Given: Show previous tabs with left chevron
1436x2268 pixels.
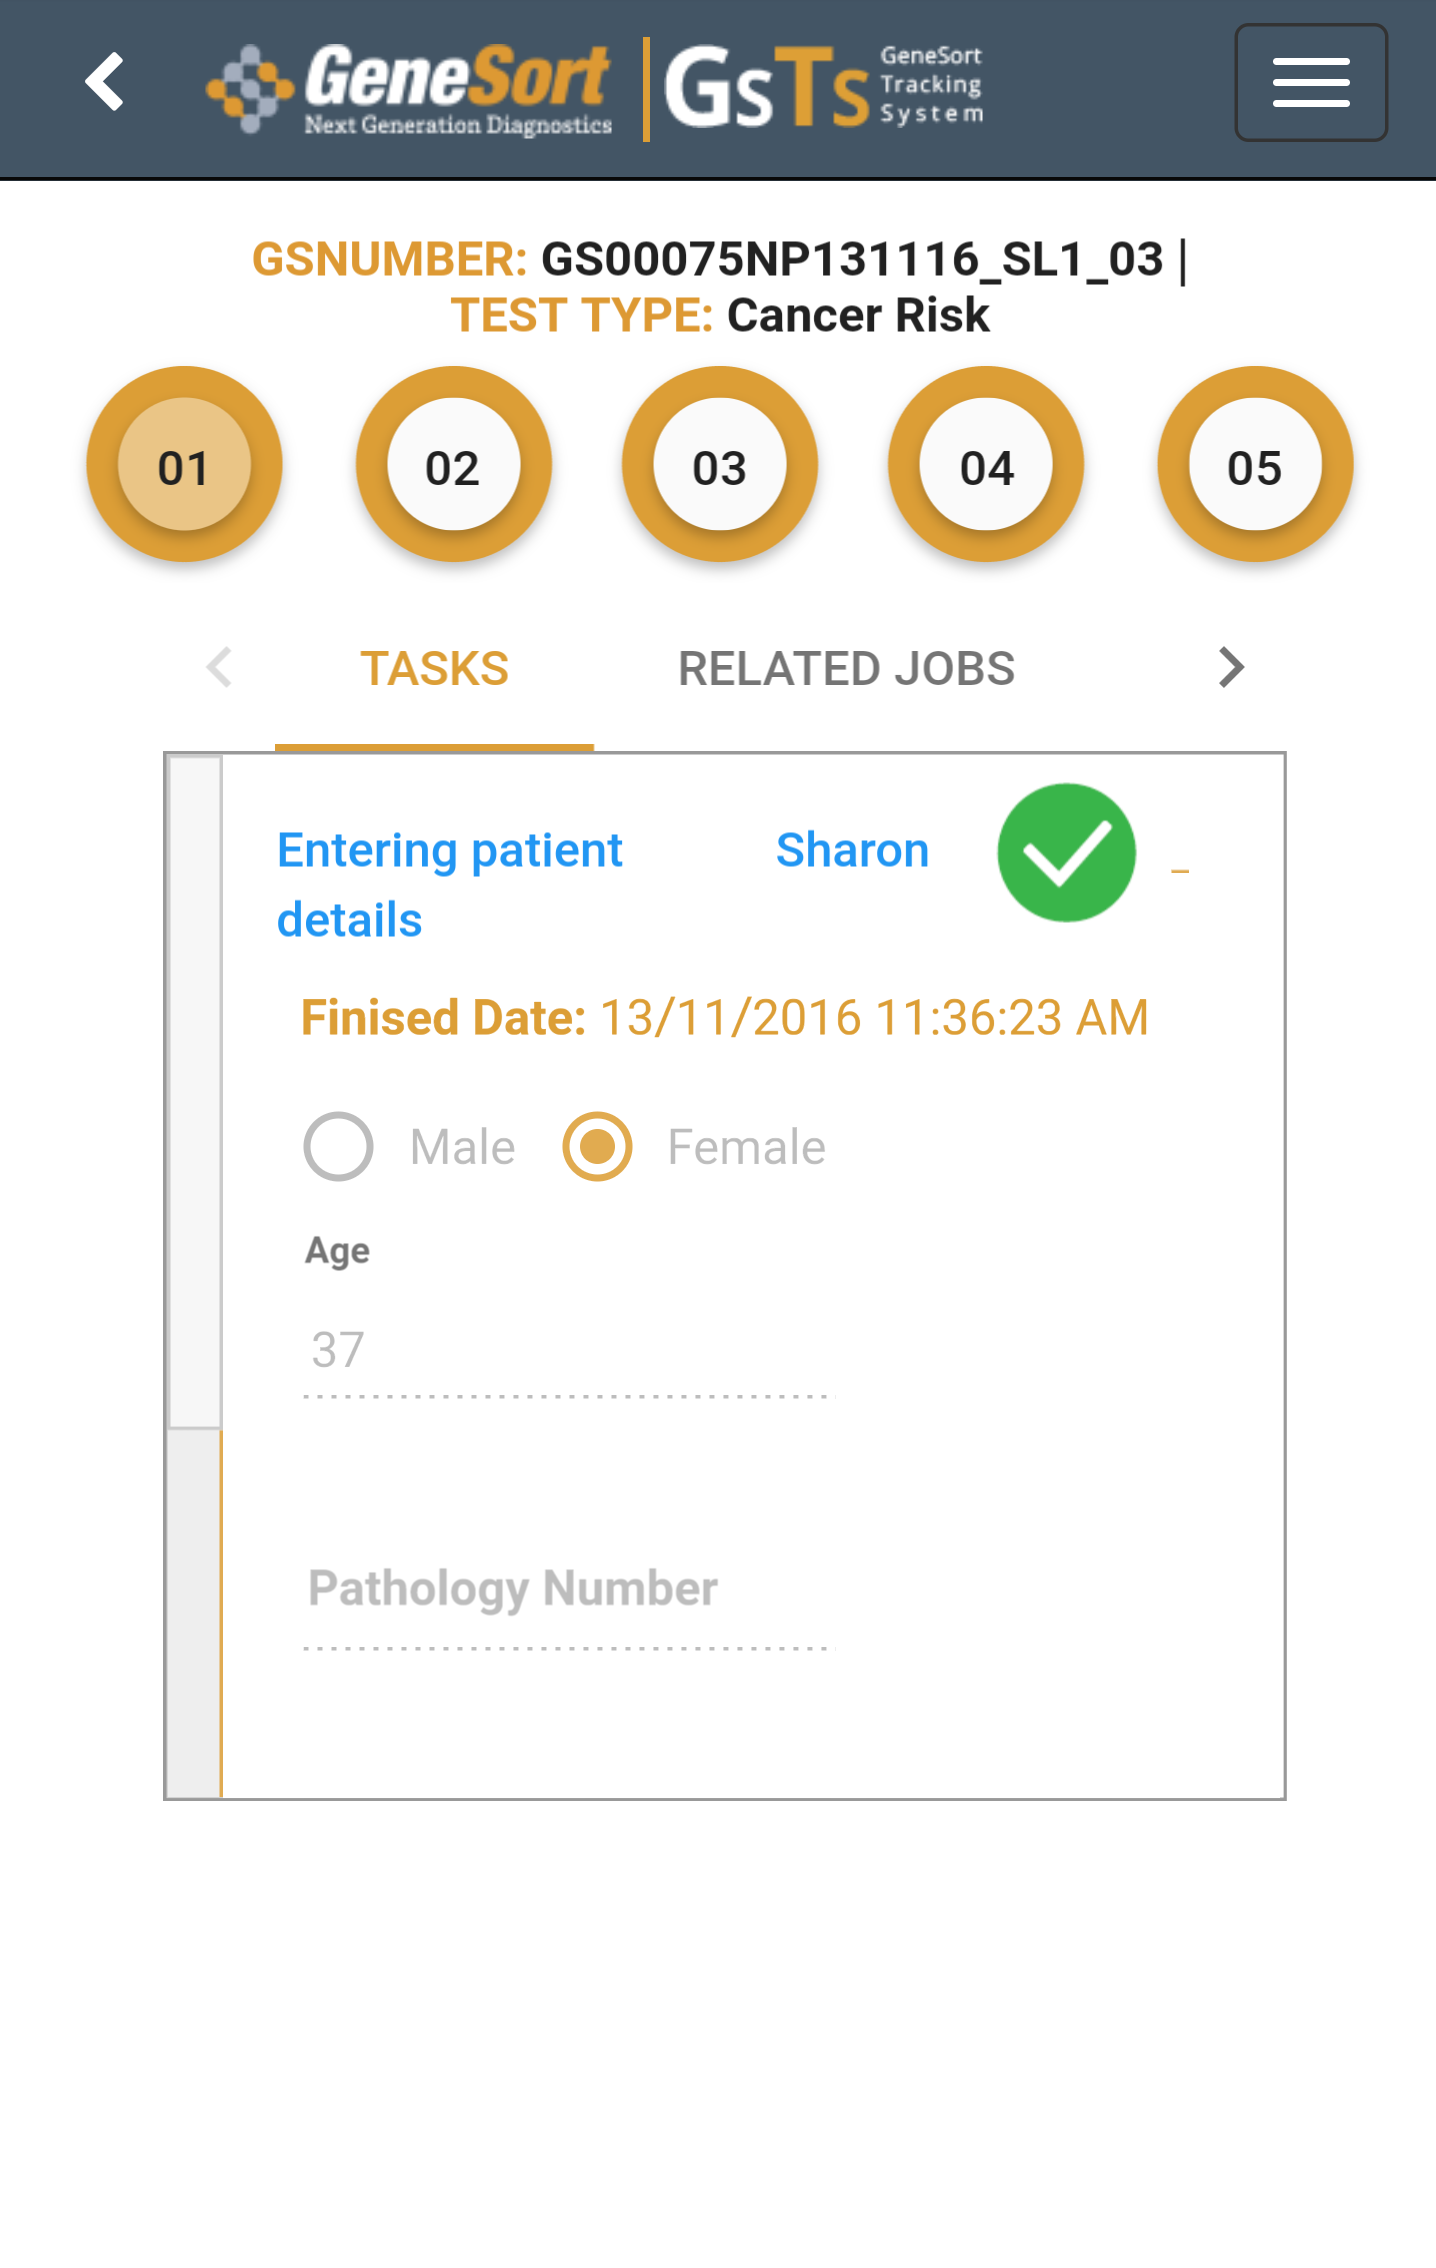Looking at the screenshot, I should coord(219,667).
